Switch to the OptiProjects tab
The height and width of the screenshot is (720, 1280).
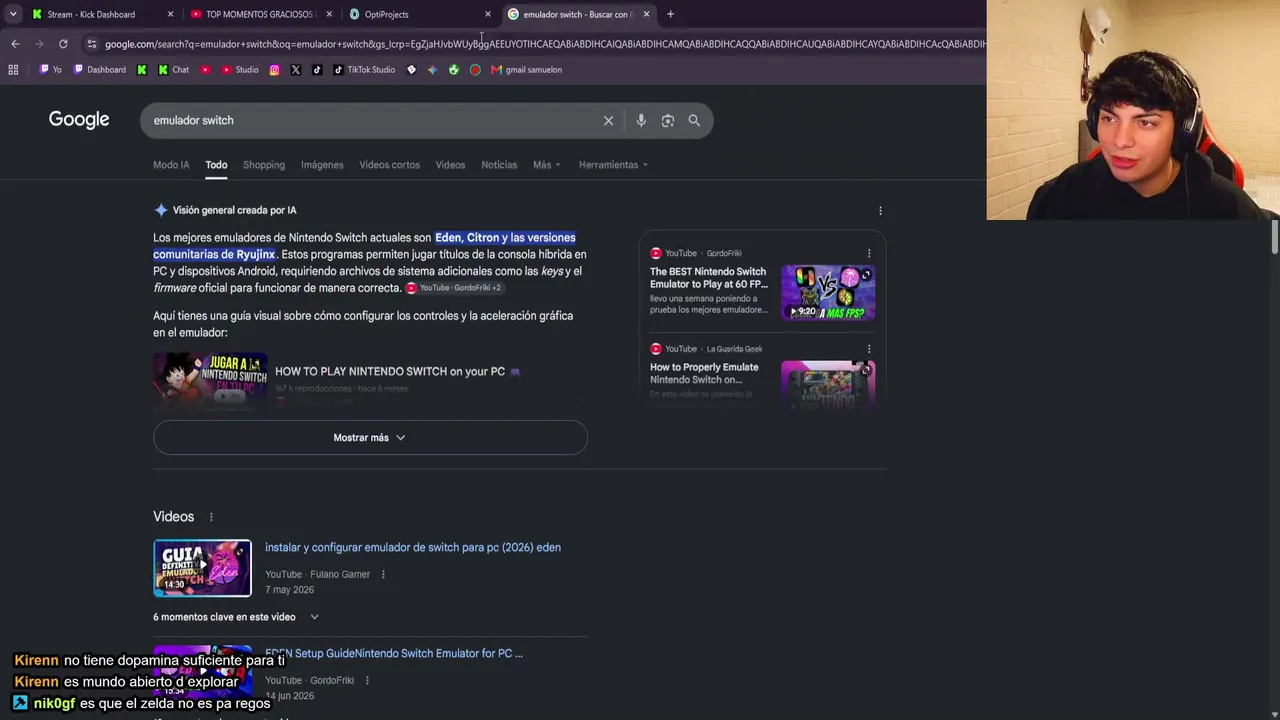[418, 14]
